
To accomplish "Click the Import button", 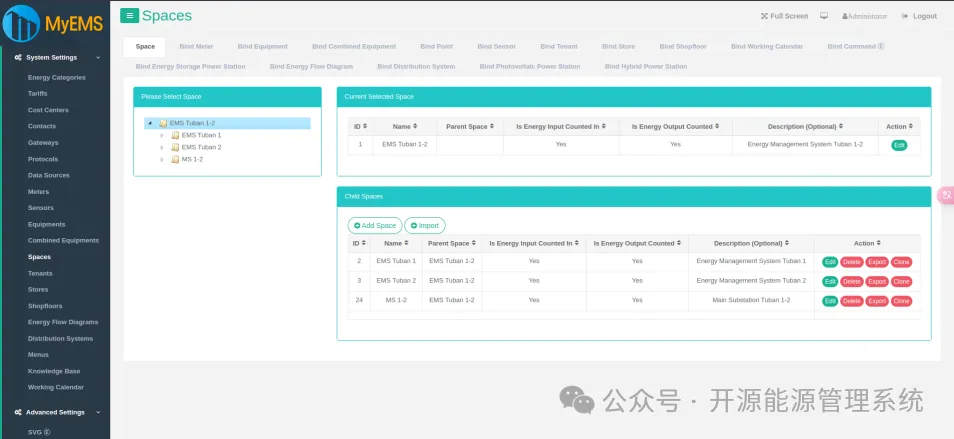I will coord(425,226).
